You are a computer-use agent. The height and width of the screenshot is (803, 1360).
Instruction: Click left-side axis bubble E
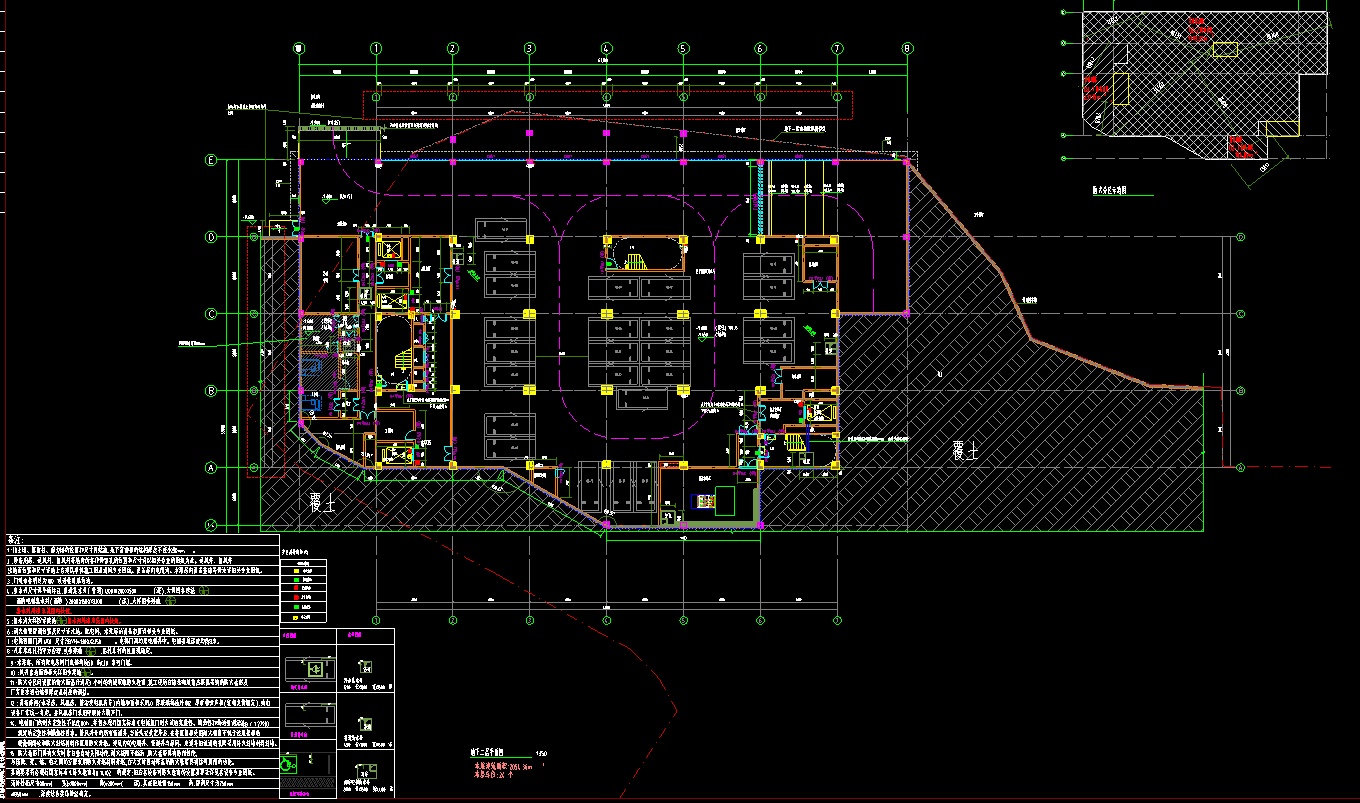click(211, 160)
